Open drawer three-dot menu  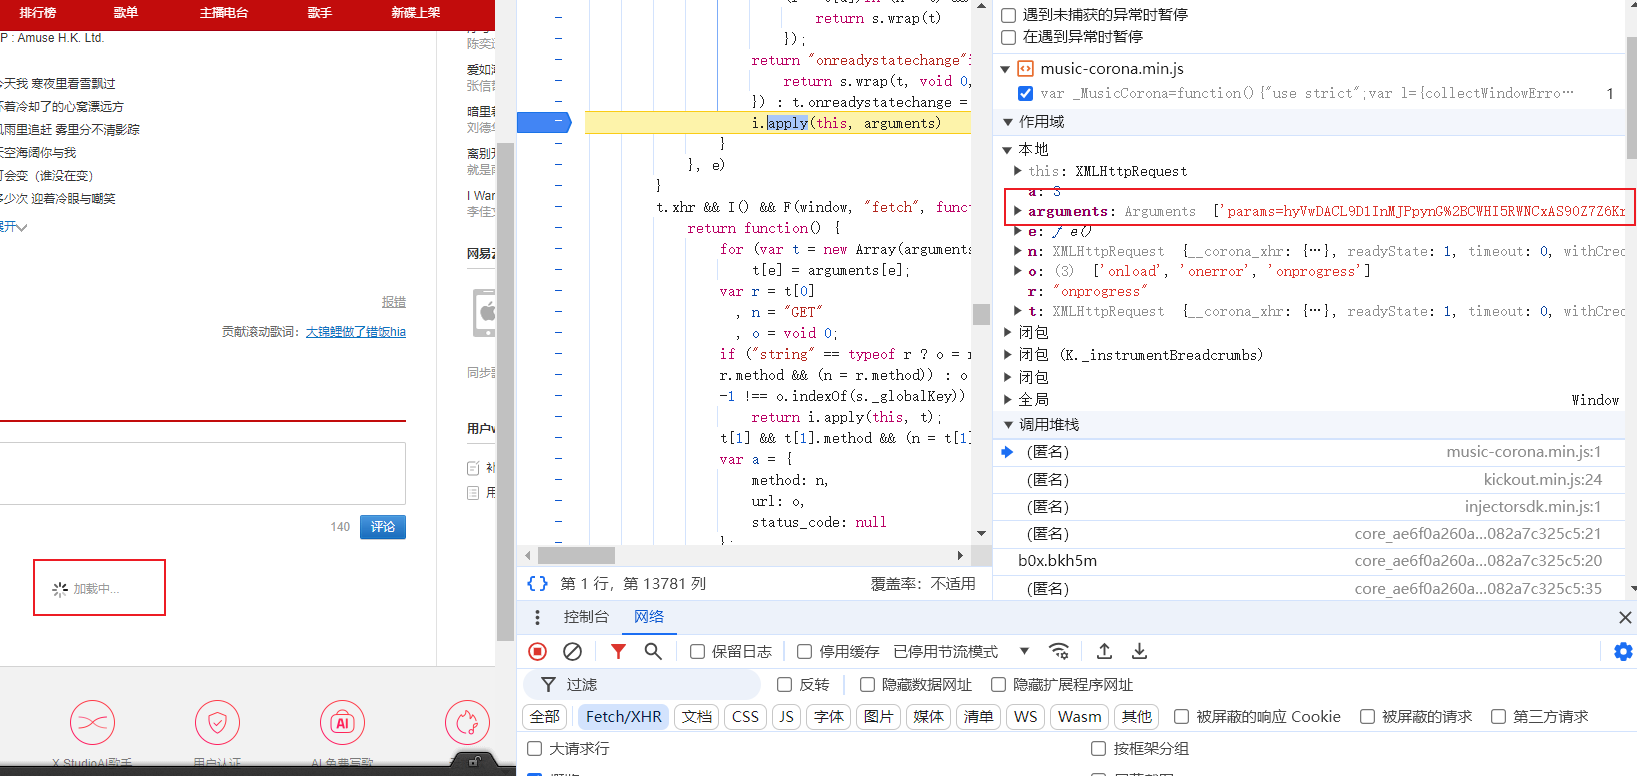pos(537,617)
